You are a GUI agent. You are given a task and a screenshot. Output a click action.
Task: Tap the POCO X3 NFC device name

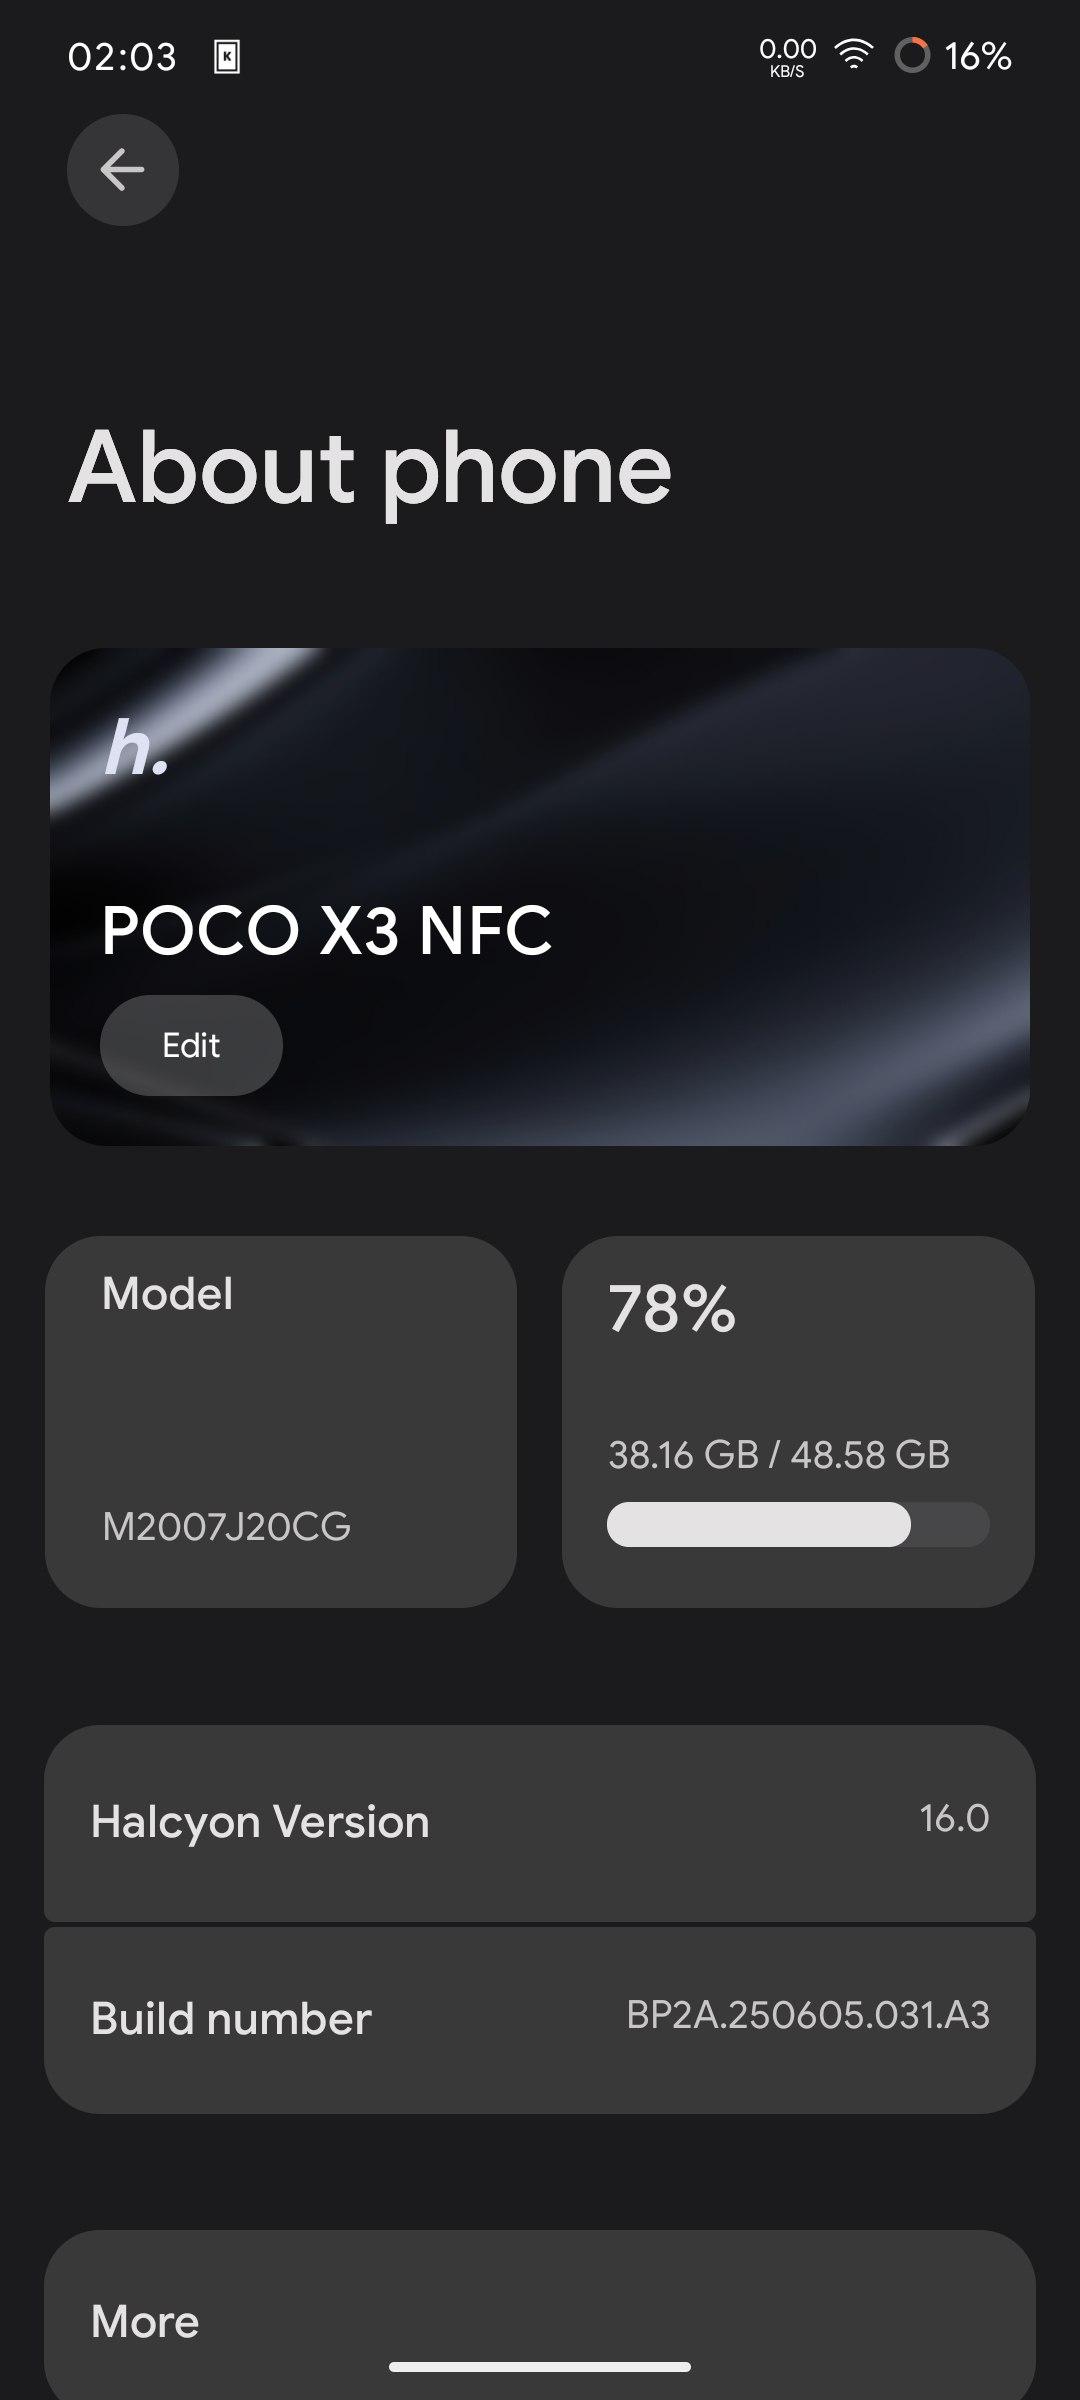click(326, 931)
